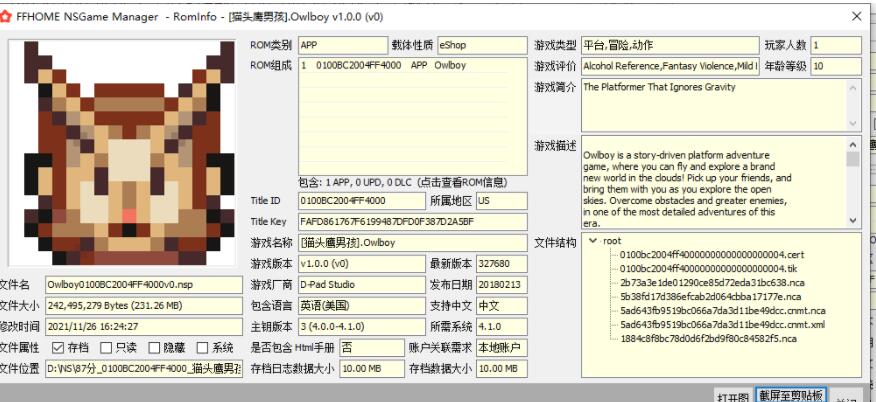The image size is (876, 402).
Task: Click the 所需系统 field showing 4.1.0
Action: 502,327
